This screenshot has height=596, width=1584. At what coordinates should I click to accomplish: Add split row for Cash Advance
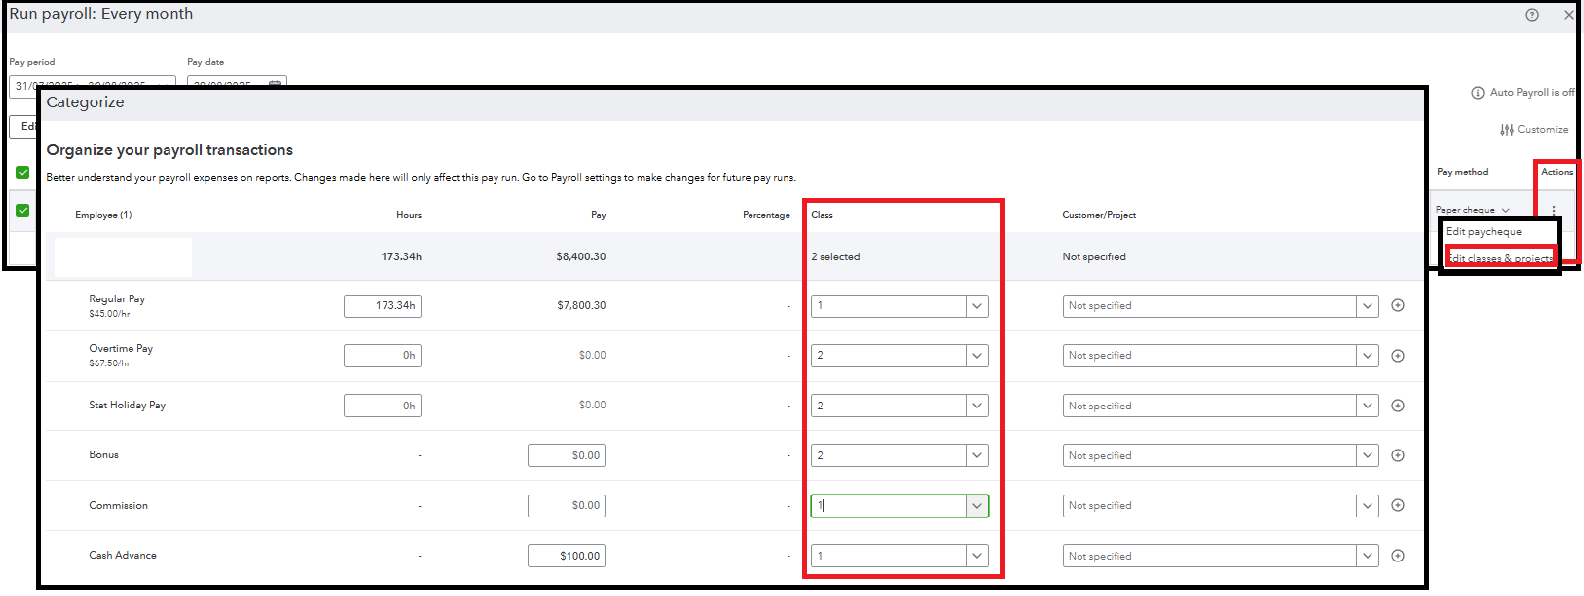[x=1398, y=555]
